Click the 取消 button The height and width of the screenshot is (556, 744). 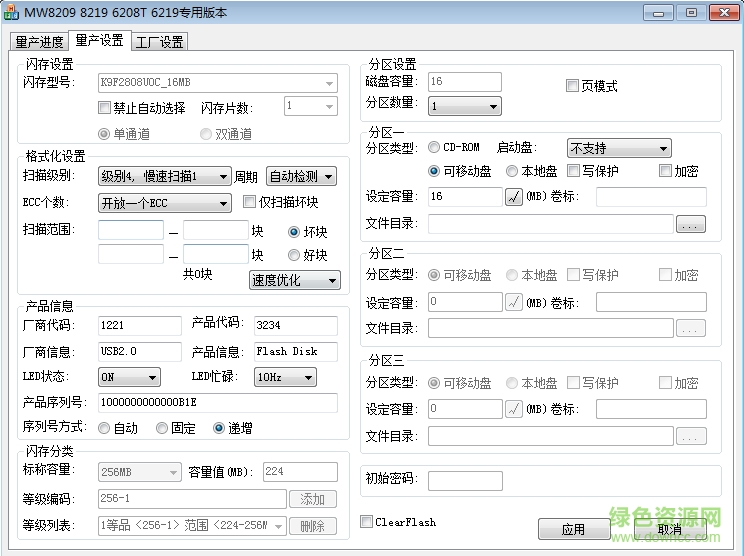click(x=670, y=529)
